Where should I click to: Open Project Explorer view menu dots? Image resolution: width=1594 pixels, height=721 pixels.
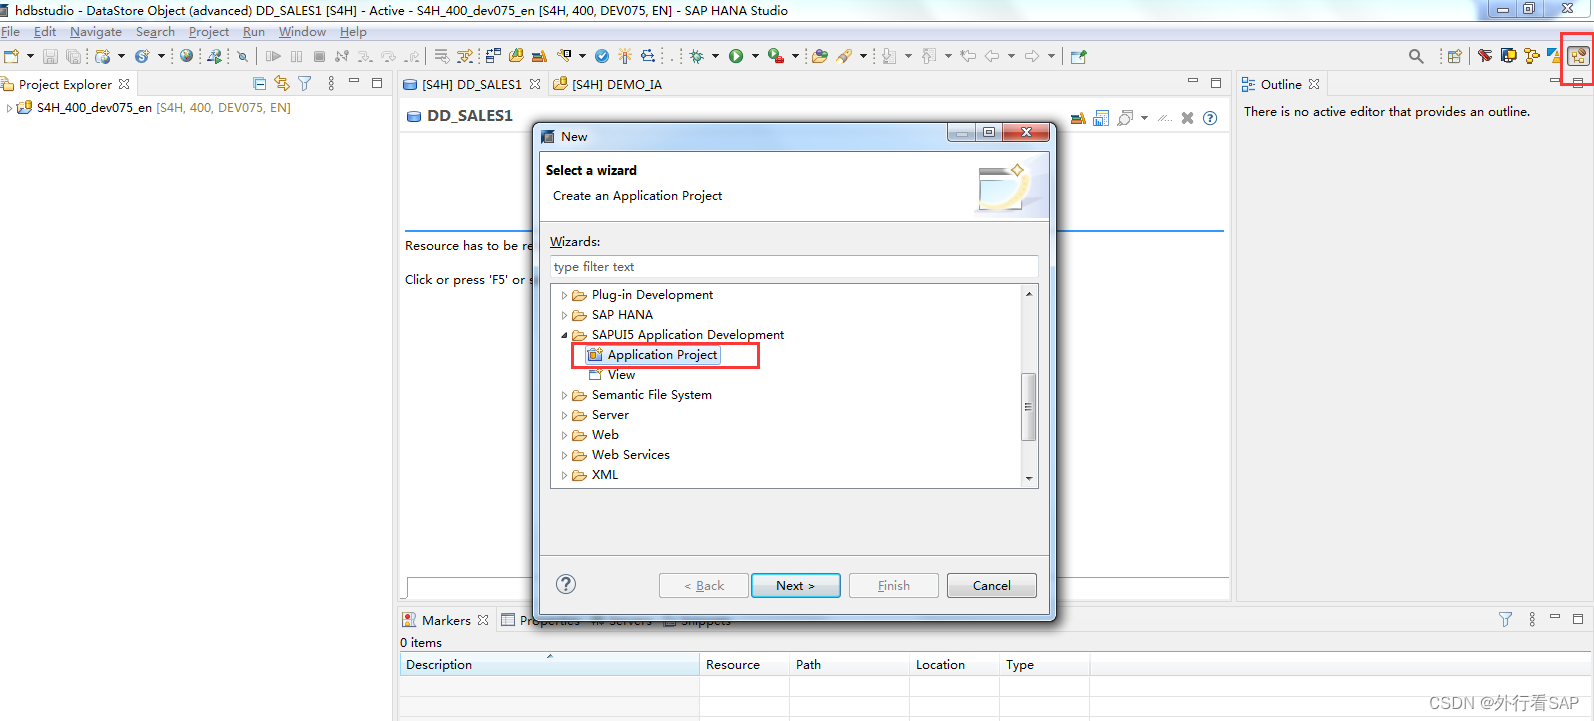point(331,84)
